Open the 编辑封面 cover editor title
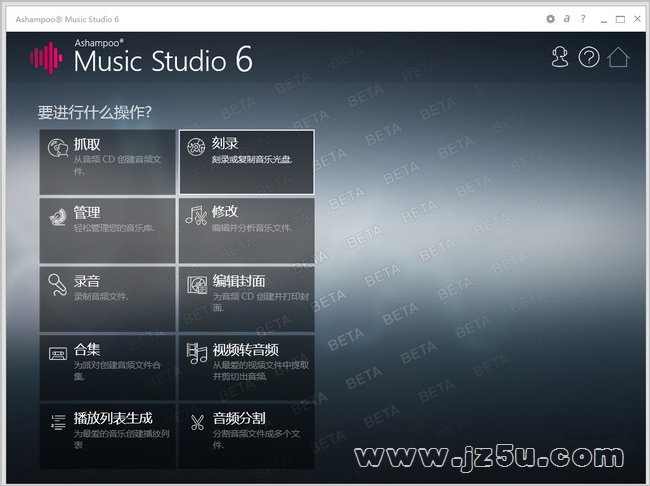650x486 pixels. 239,281
